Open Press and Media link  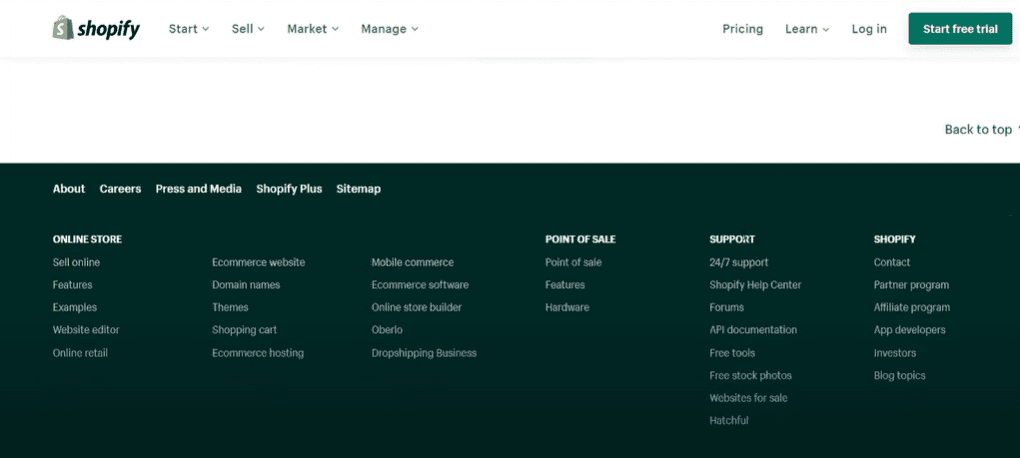click(x=198, y=189)
